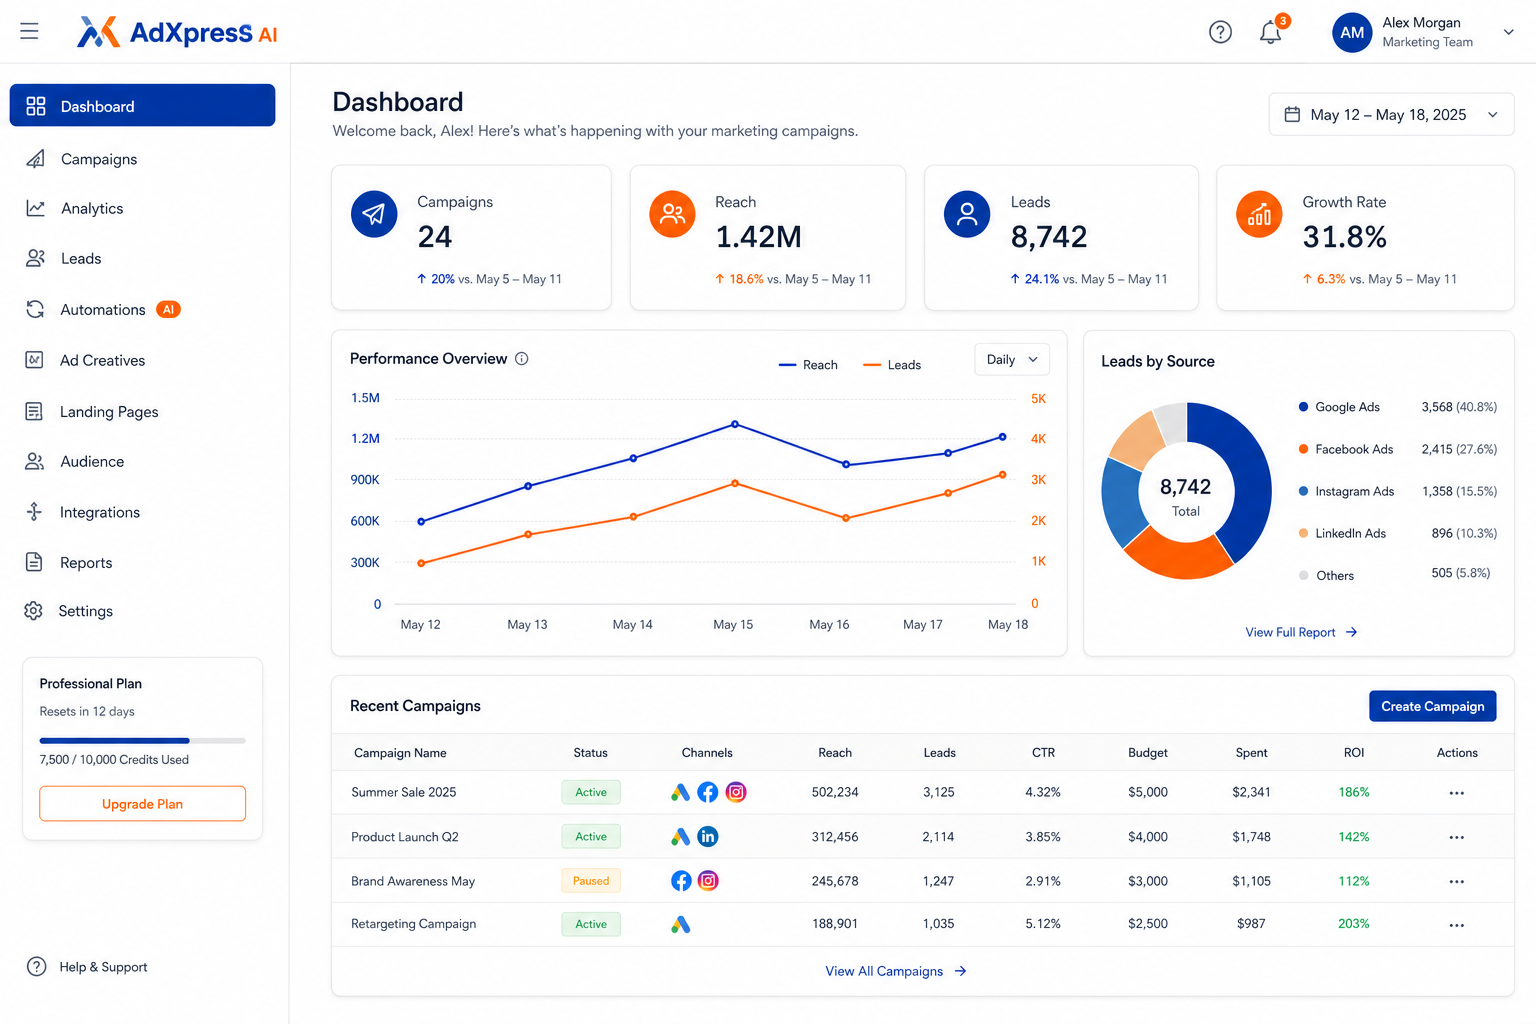Click the Reach card people icon
1536x1024 pixels.
pyautogui.click(x=672, y=214)
